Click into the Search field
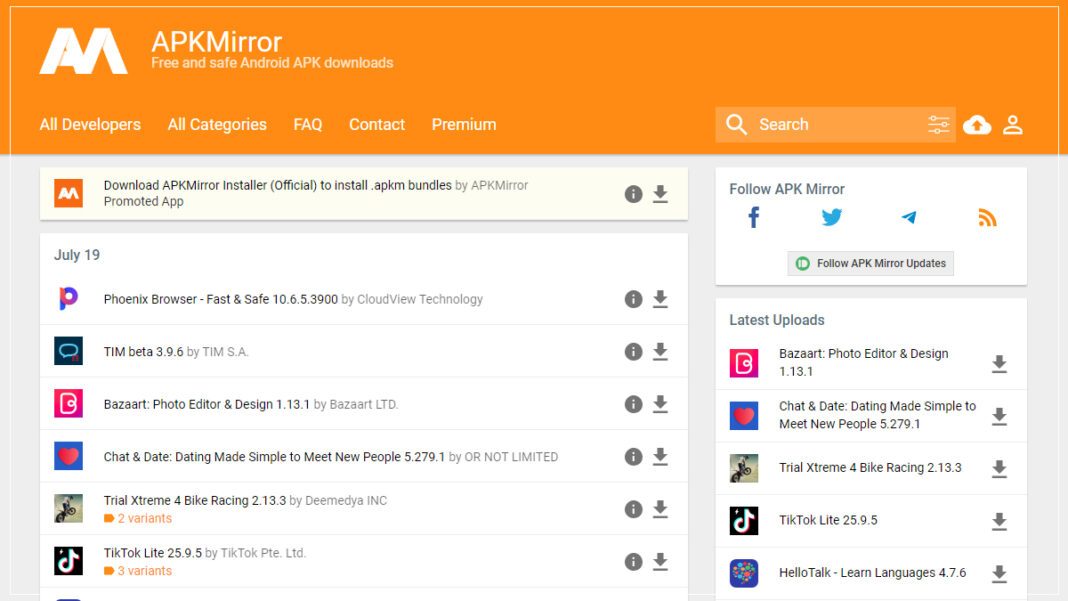The width and height of the screenshot is (1068, 601). point(836,125)
